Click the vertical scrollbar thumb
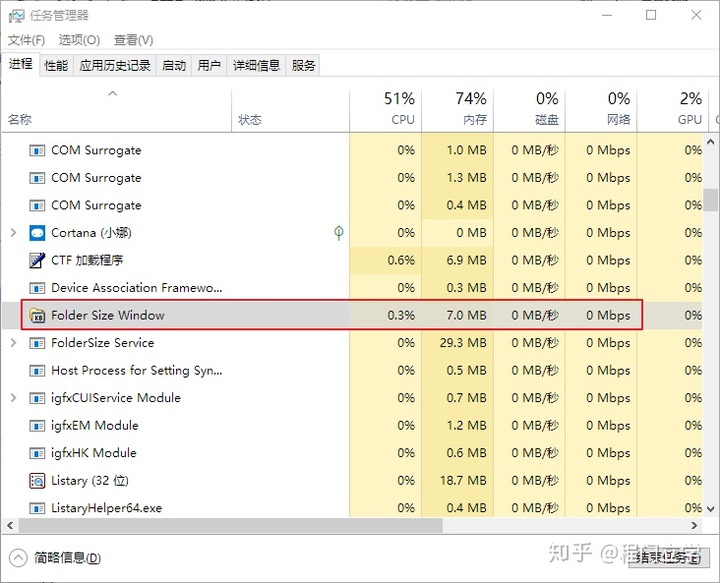Screen dimensions: 720x583 711,200
